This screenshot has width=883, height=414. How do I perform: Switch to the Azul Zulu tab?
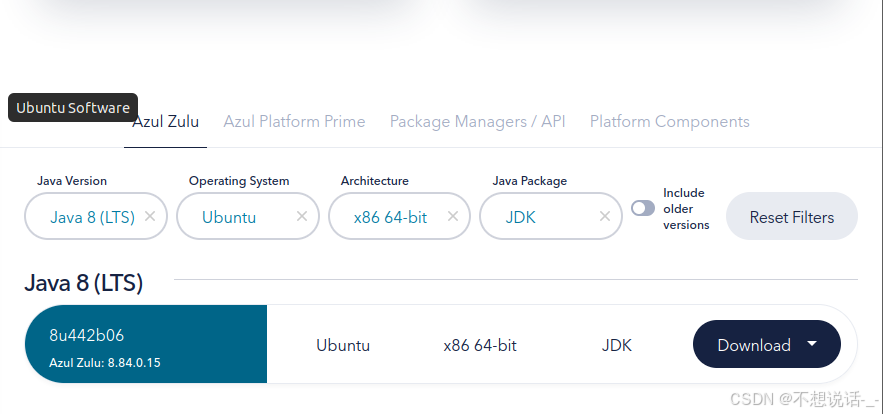pos(166,122)
